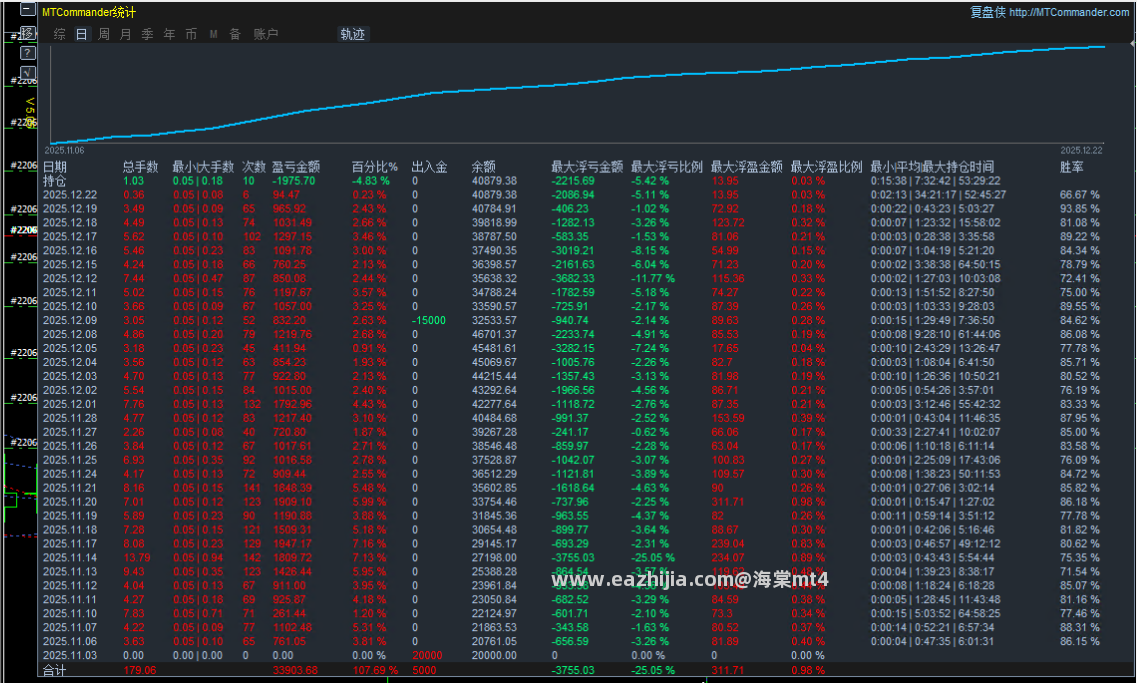Image resolution: width=1137 pixels, height=683 pixels.
Task: Click the -11.77 % floating loss ratio
Action: pyautogui.click(x=653, y=278)
